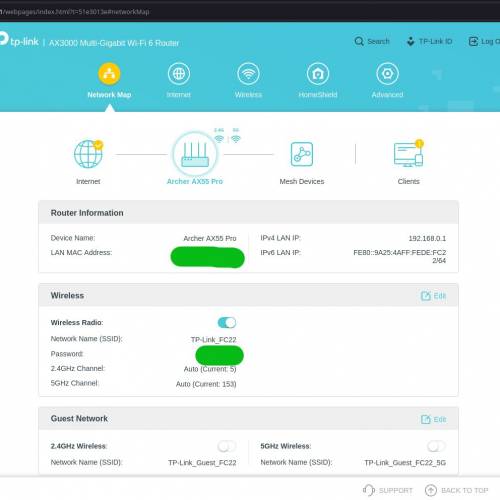The height and width of the screenshot is (500, 500).
Task: Click the guest SSID TP-Link_Guest_FC22
Action: 202,463
